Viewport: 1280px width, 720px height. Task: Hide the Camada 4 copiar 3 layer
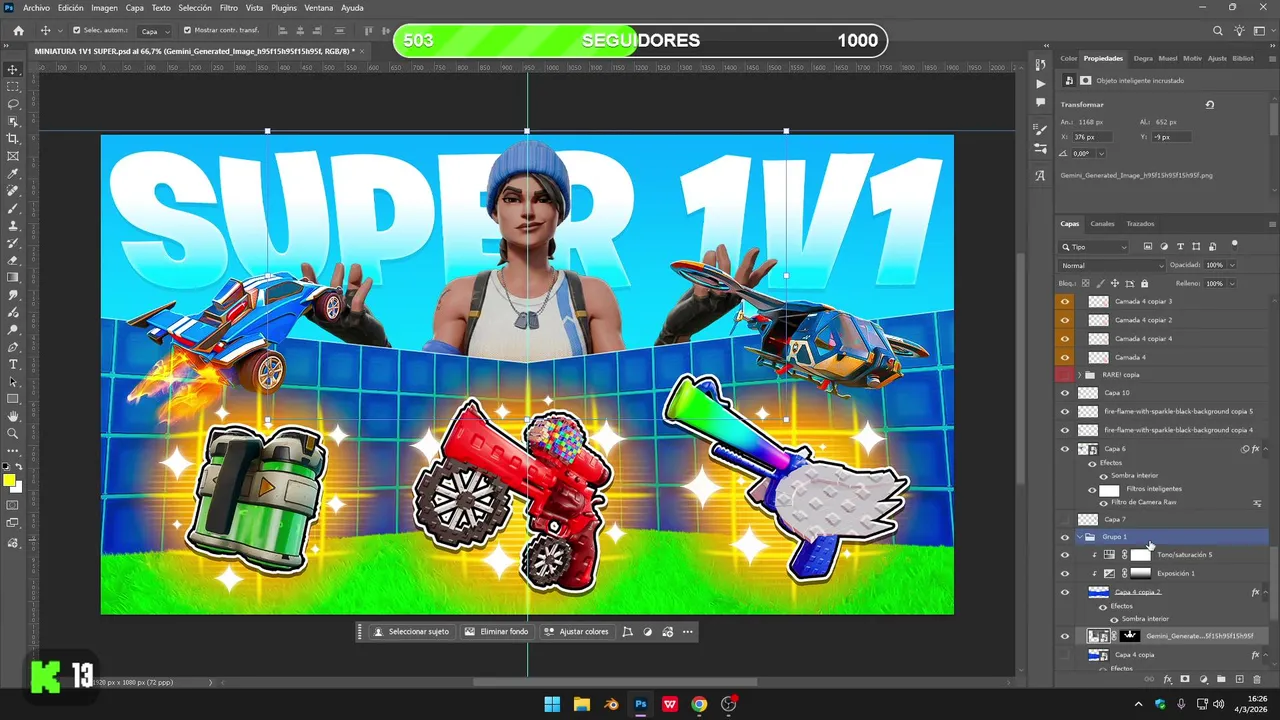point(1064,301)
